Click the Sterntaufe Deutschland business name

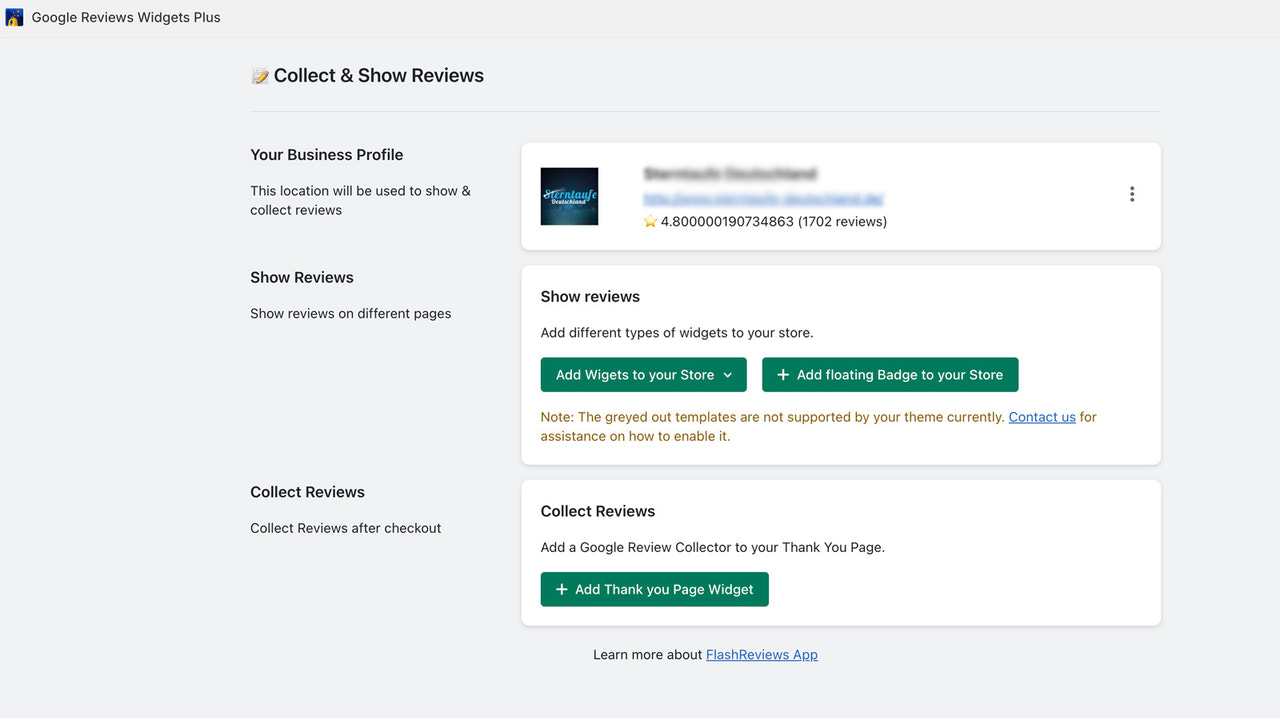729,173
